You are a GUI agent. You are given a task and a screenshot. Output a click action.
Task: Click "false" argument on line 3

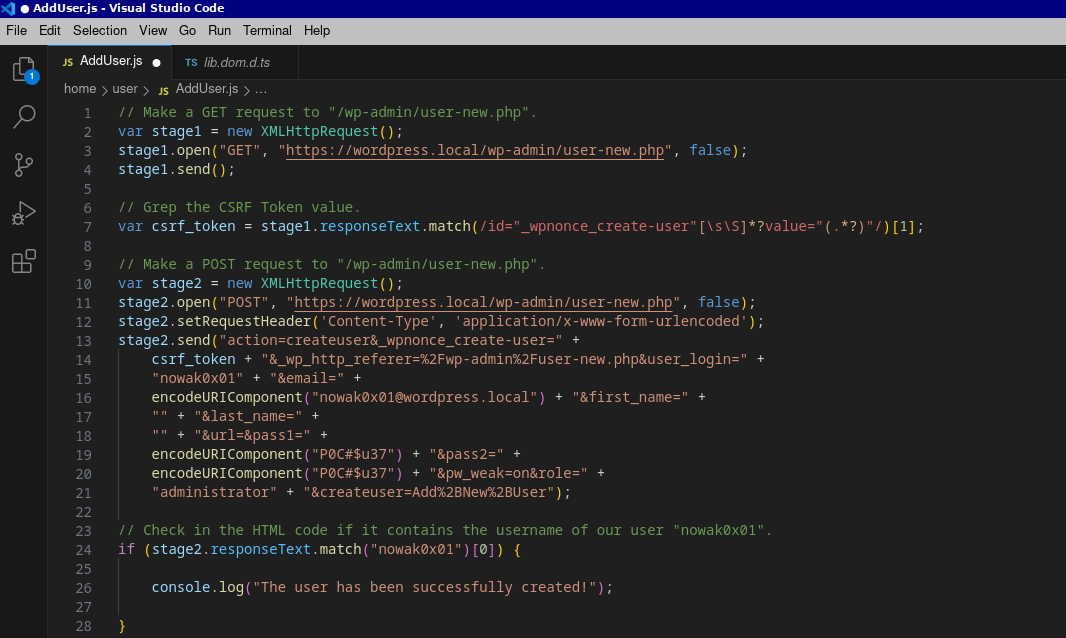point(710,150)
